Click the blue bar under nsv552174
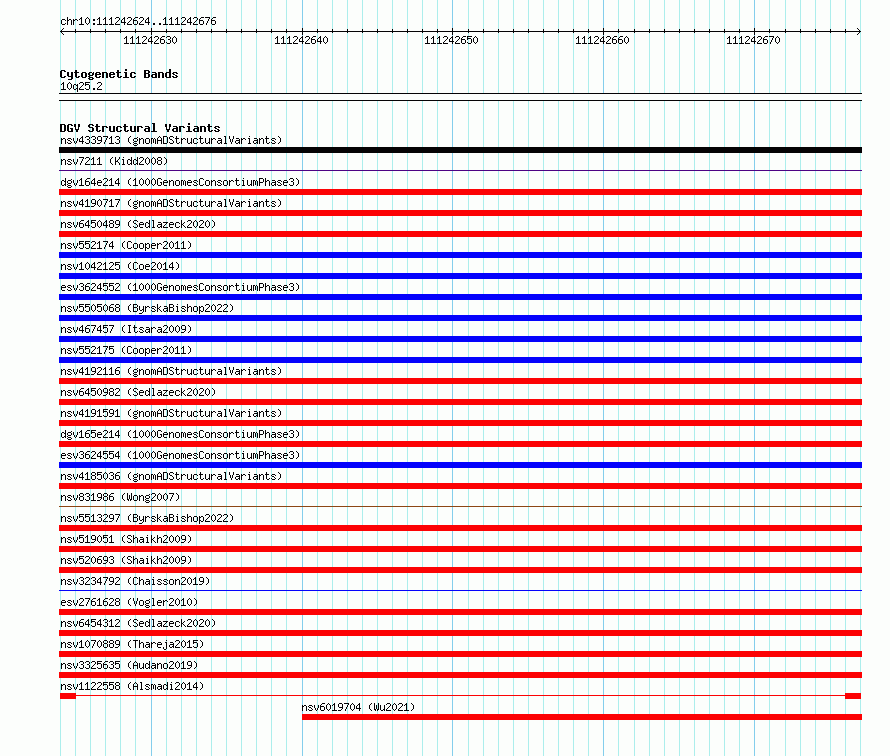Image resolution: width=890 pixels, height=756 pixels. (460, 255)
